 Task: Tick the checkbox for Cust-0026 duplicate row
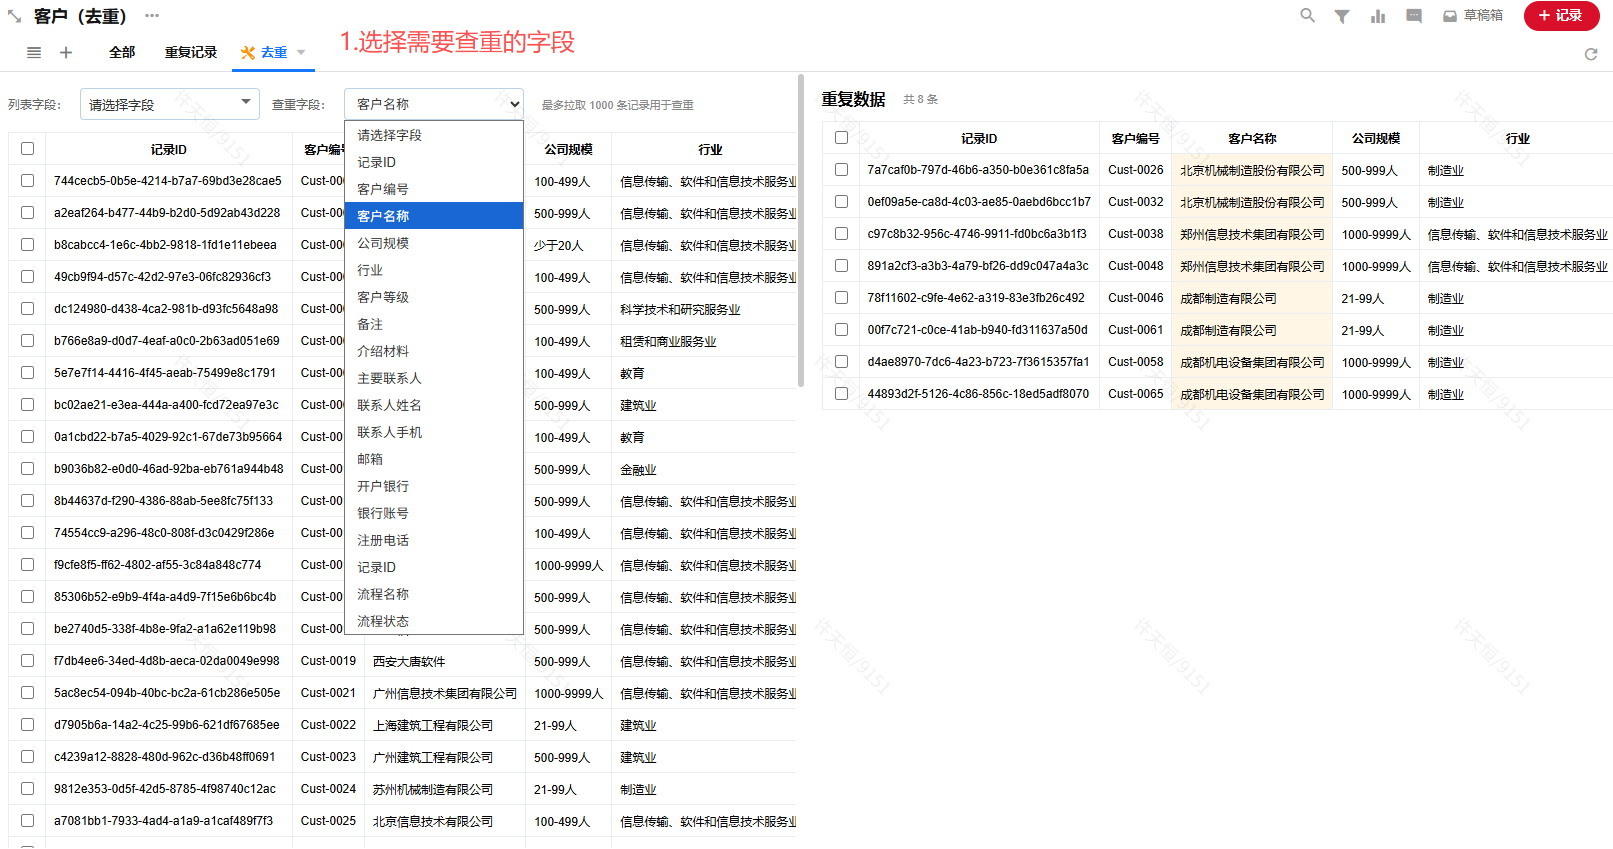841,170
